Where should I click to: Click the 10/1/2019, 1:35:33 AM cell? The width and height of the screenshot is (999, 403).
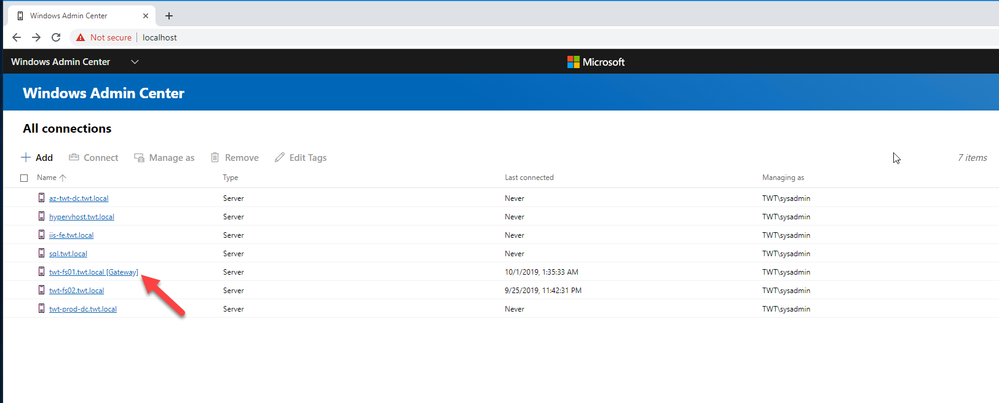click(541, 272)
